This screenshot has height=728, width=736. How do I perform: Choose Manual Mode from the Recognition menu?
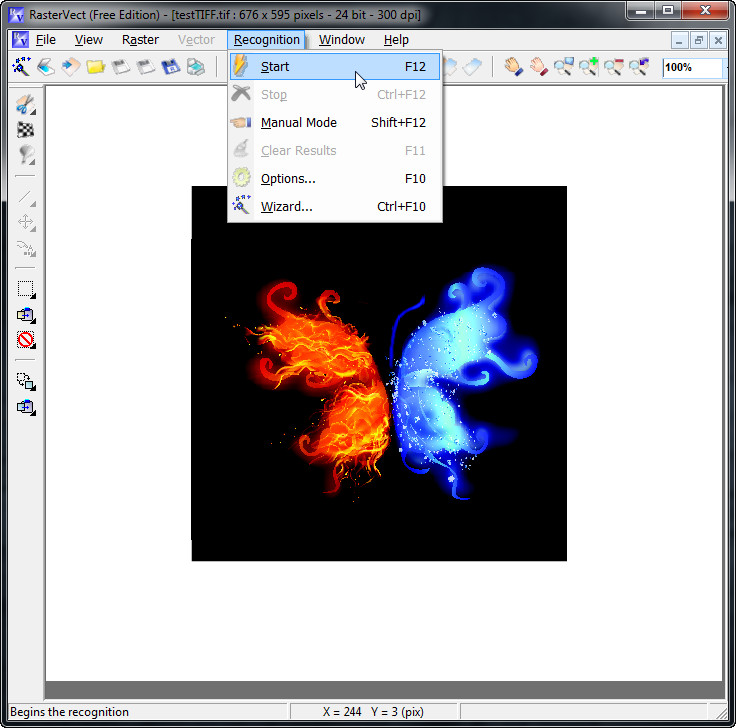[x=335, y=123]
